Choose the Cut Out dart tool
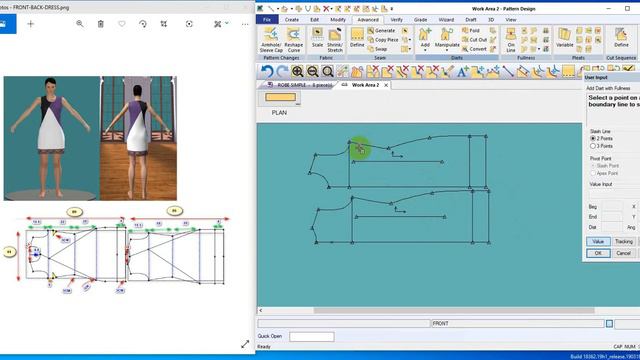 (x=474, y=40)
